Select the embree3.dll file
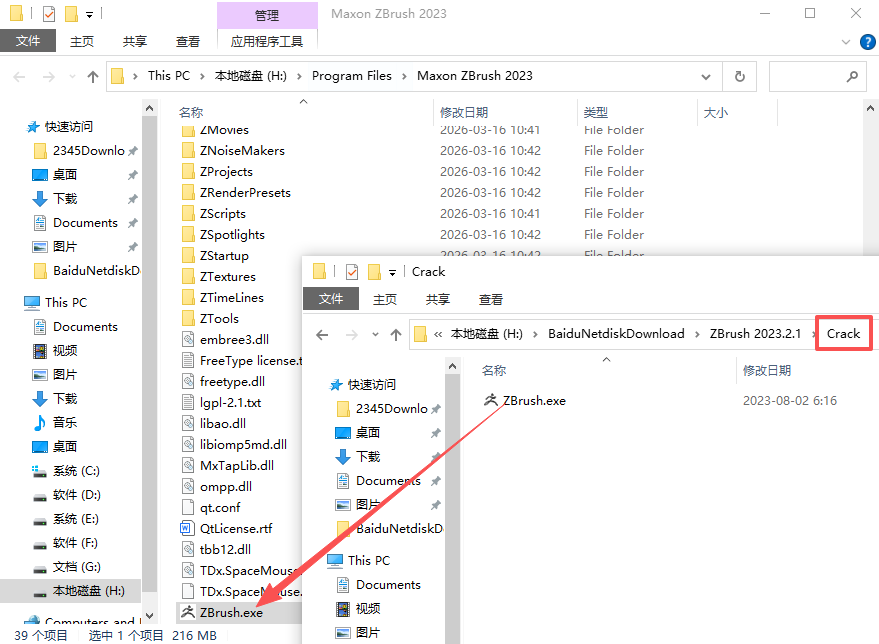This screenshot has height=644, width=879. [x=234, y=340]
